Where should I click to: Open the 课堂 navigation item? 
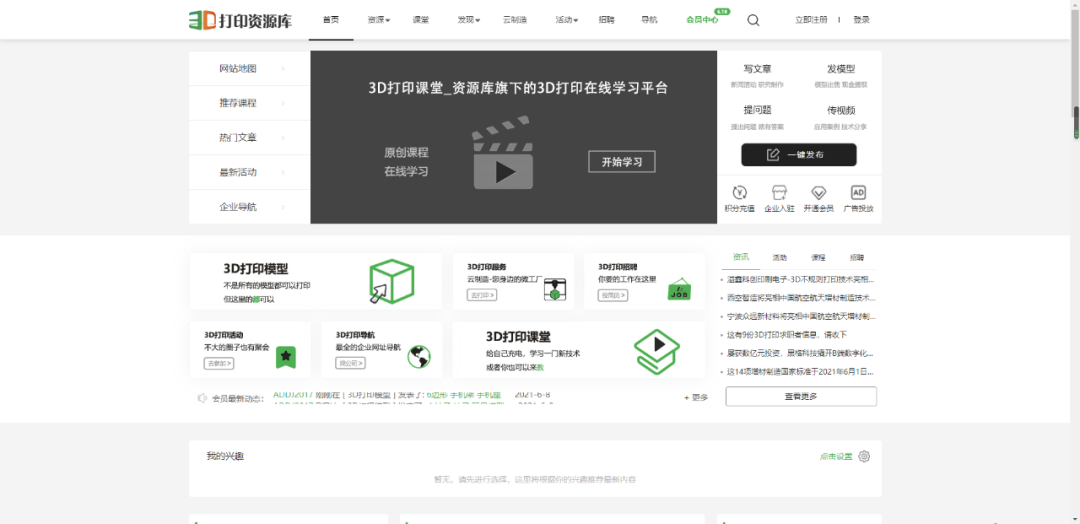coord(421,20)
